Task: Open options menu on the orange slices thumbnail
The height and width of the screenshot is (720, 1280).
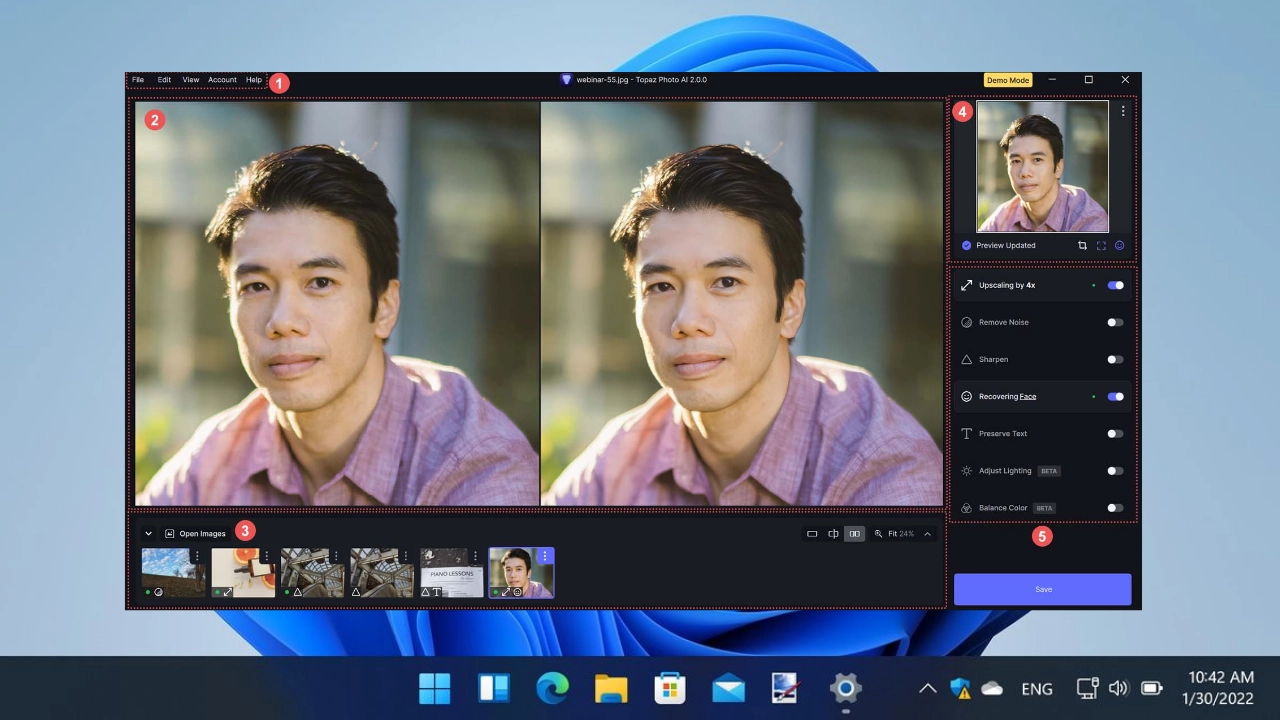Action: (266, 556)
